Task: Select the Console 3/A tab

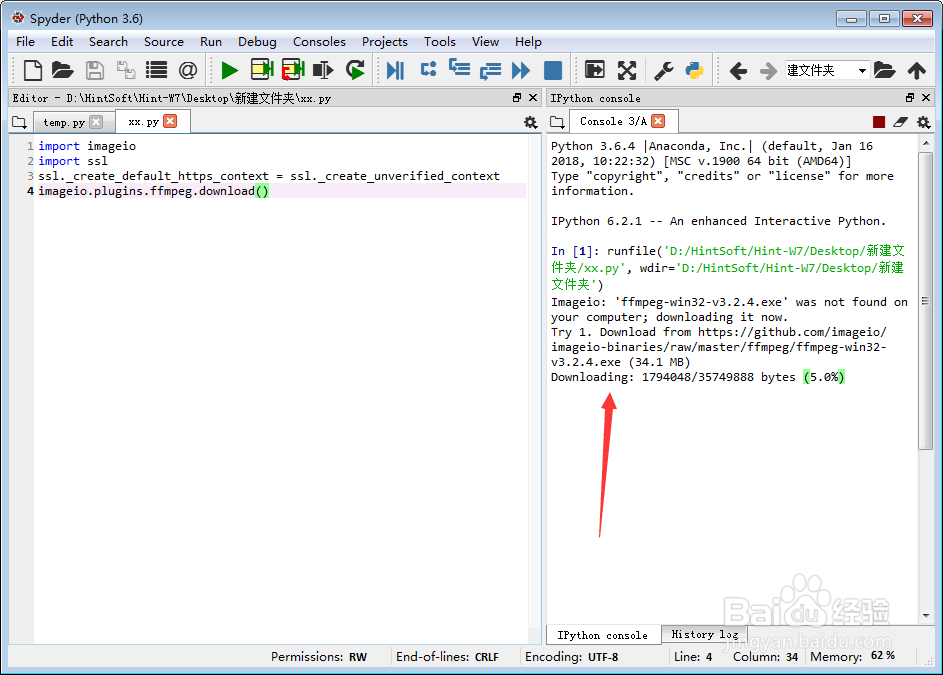Action: [613, 121]
